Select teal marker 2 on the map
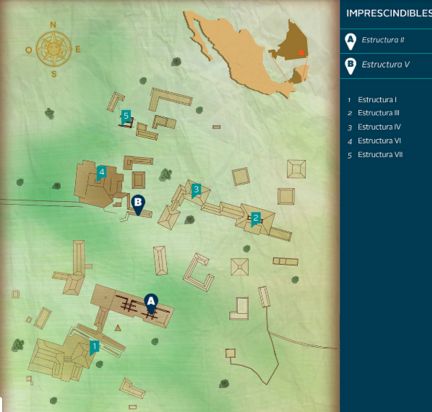Viewport: 432px width, 412px height. coord(256,220)
